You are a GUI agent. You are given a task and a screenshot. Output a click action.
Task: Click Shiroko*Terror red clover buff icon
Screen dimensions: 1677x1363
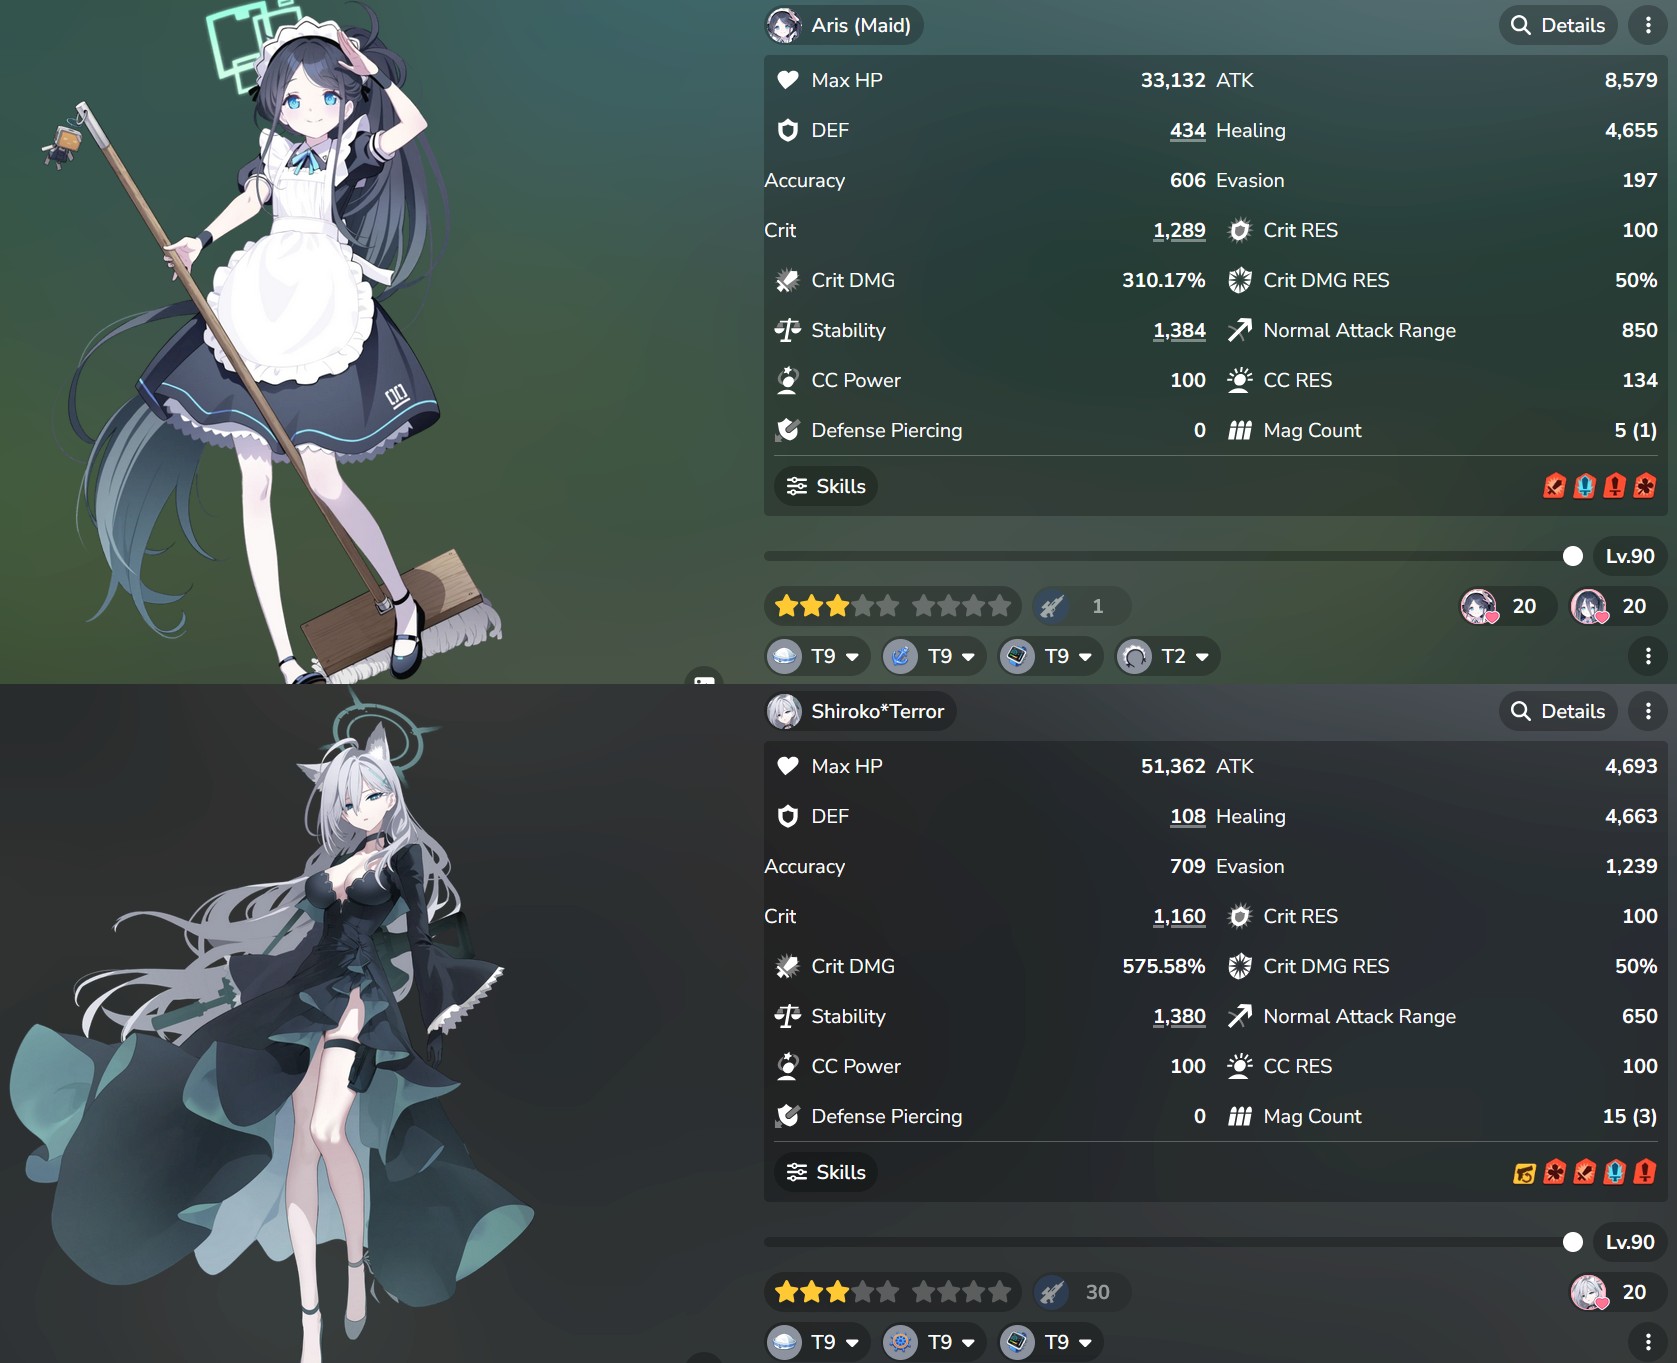pos(1554,1172)
